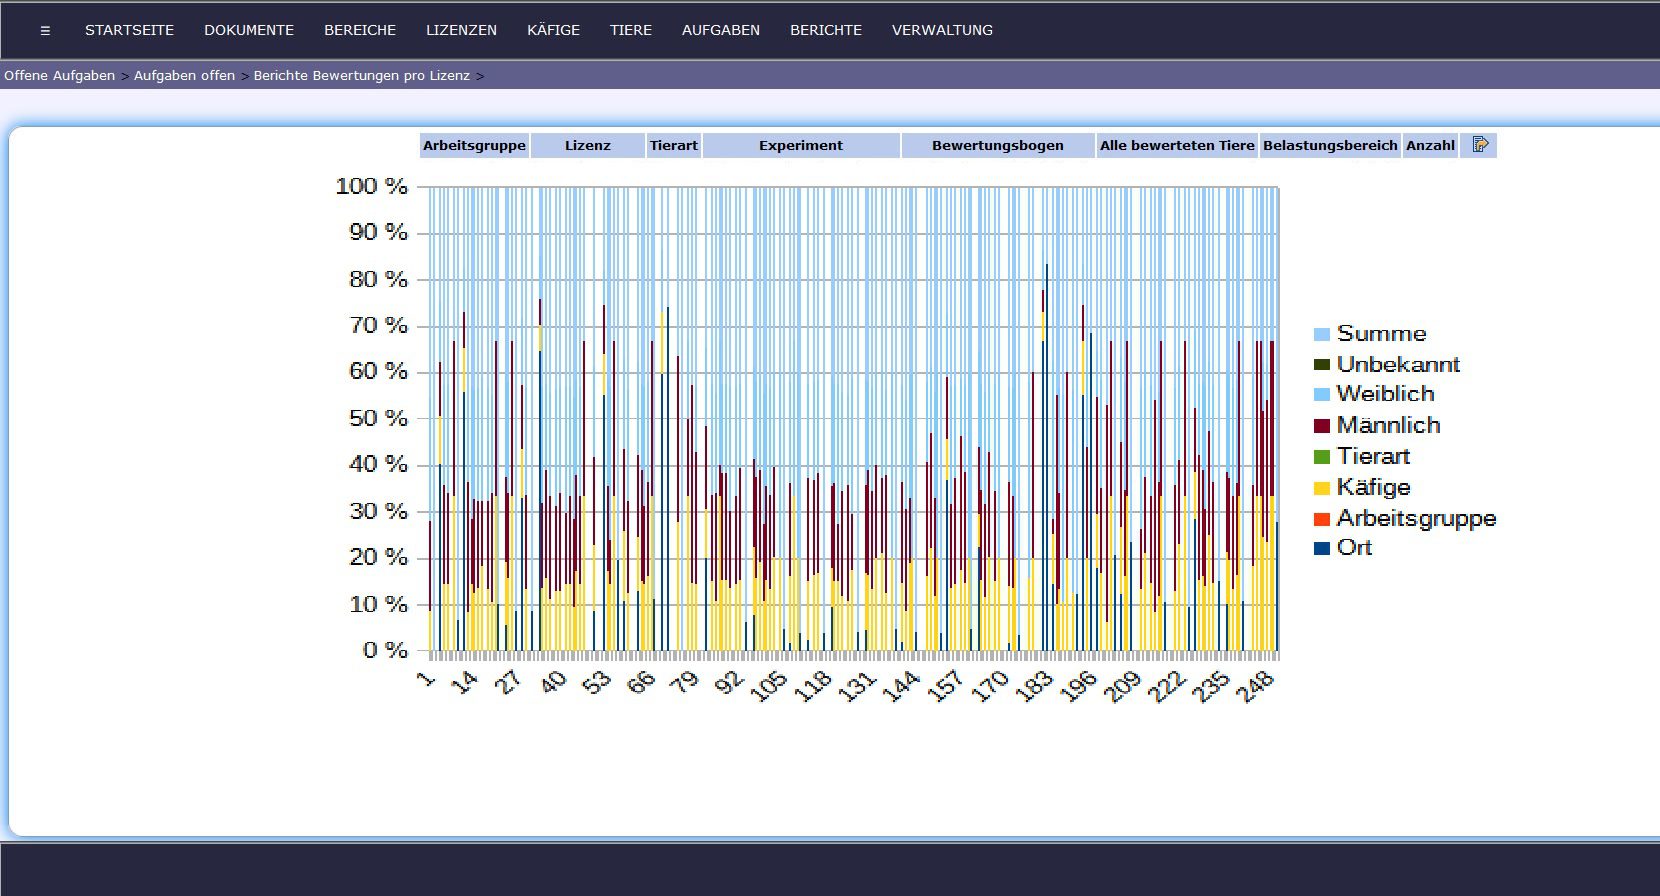1660x896 pixels.
Task: Sort by Experiment column header
Action: click(x=801, y=145)
